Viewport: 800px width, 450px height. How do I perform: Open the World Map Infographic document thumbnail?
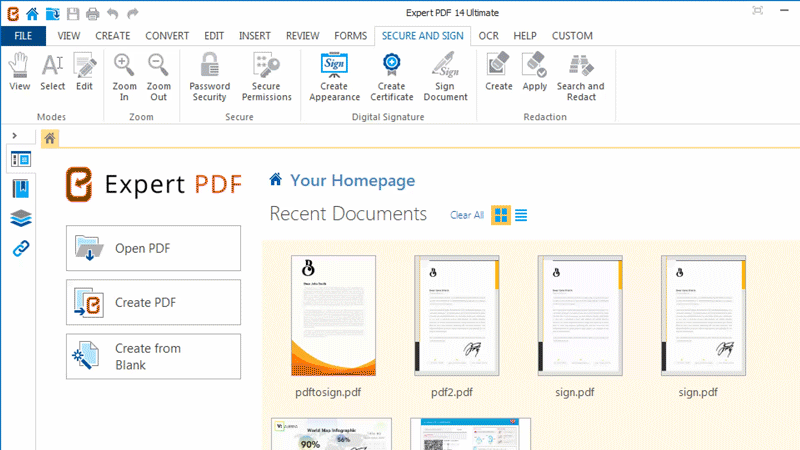click(x=332, y=434)
